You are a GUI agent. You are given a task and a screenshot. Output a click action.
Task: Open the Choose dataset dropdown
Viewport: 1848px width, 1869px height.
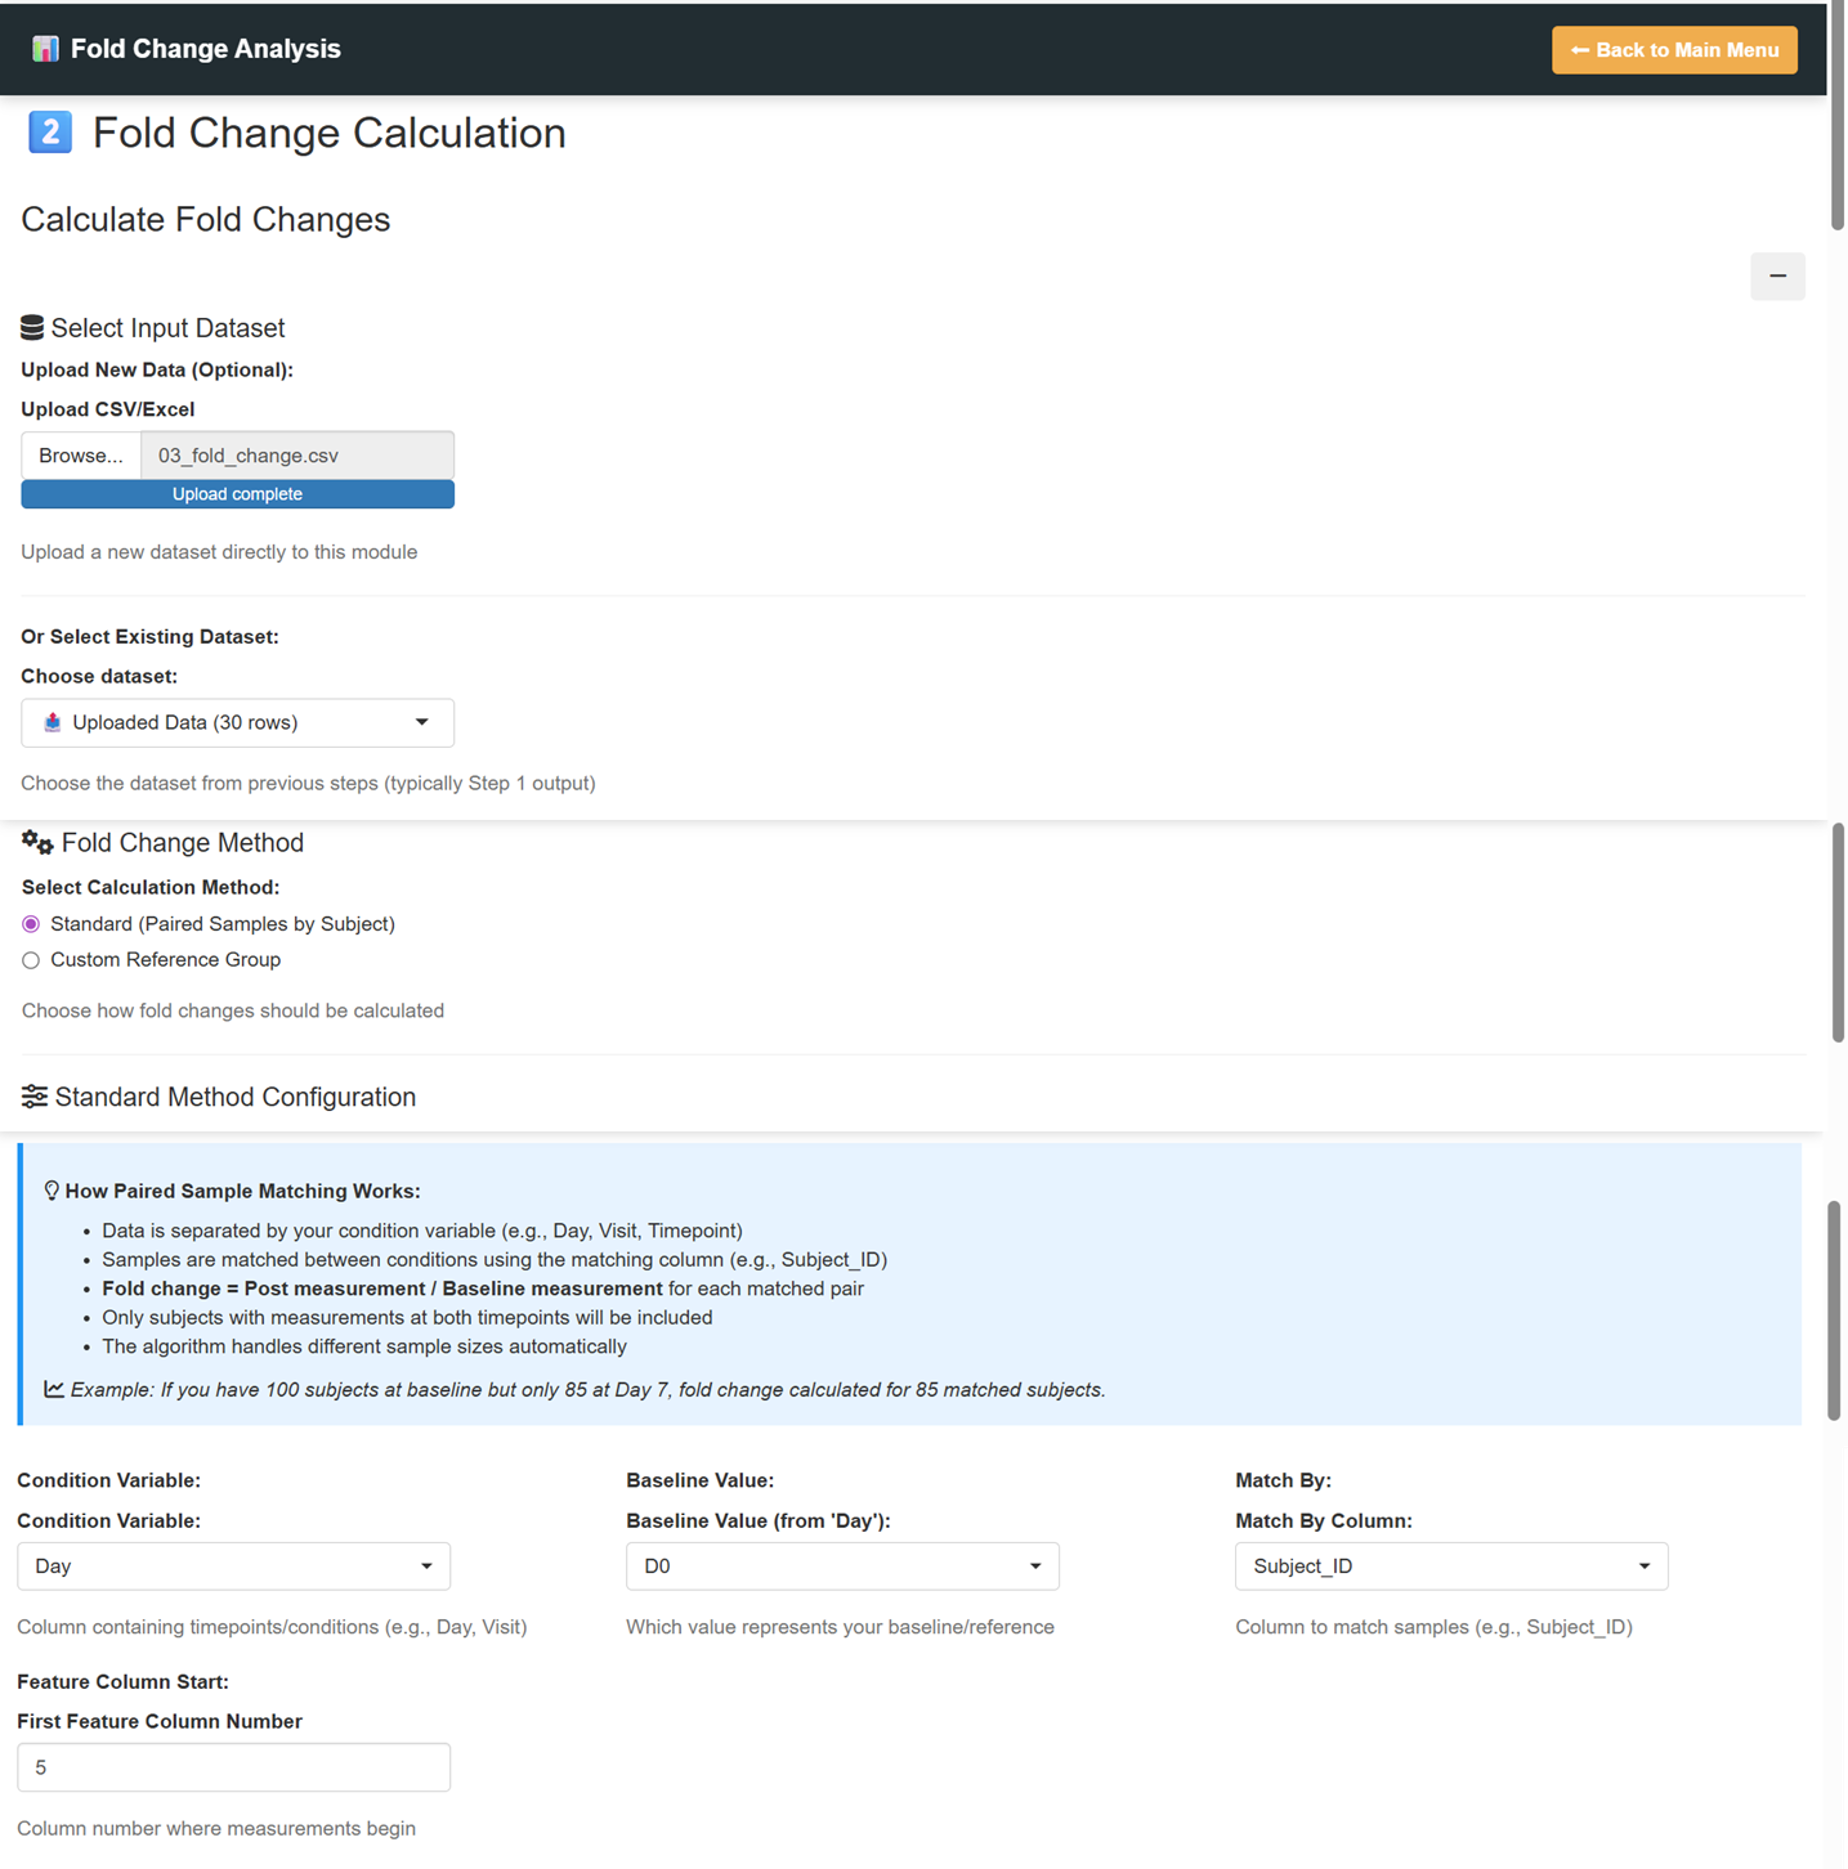click(237, 722)
